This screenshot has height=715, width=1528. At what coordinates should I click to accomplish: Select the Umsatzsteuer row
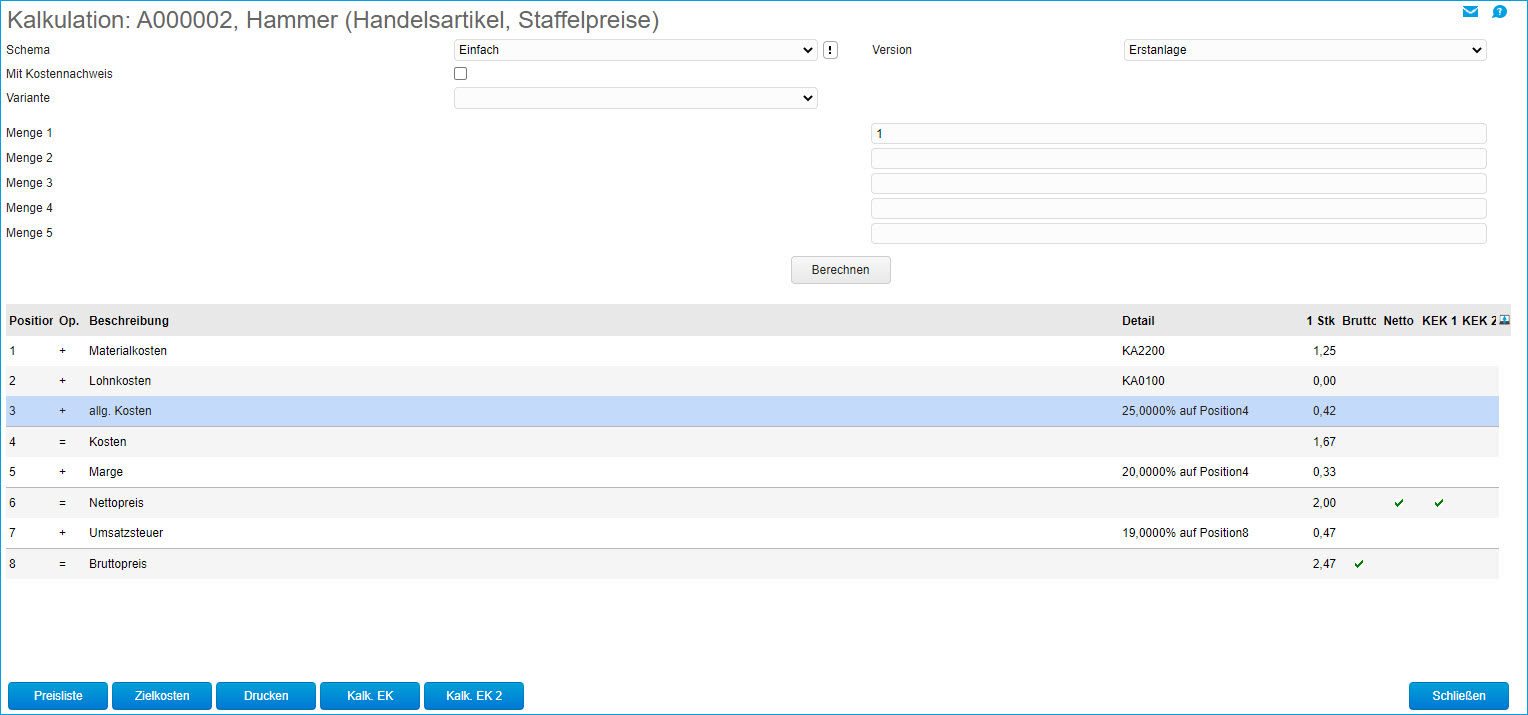(752, 533)
